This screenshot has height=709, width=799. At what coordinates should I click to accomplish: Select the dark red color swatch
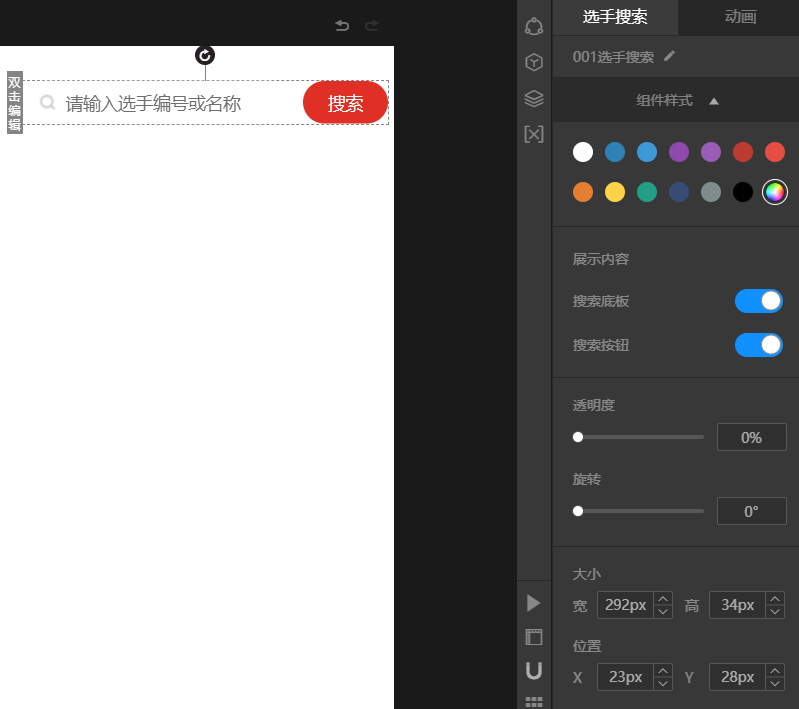[743, 152]
